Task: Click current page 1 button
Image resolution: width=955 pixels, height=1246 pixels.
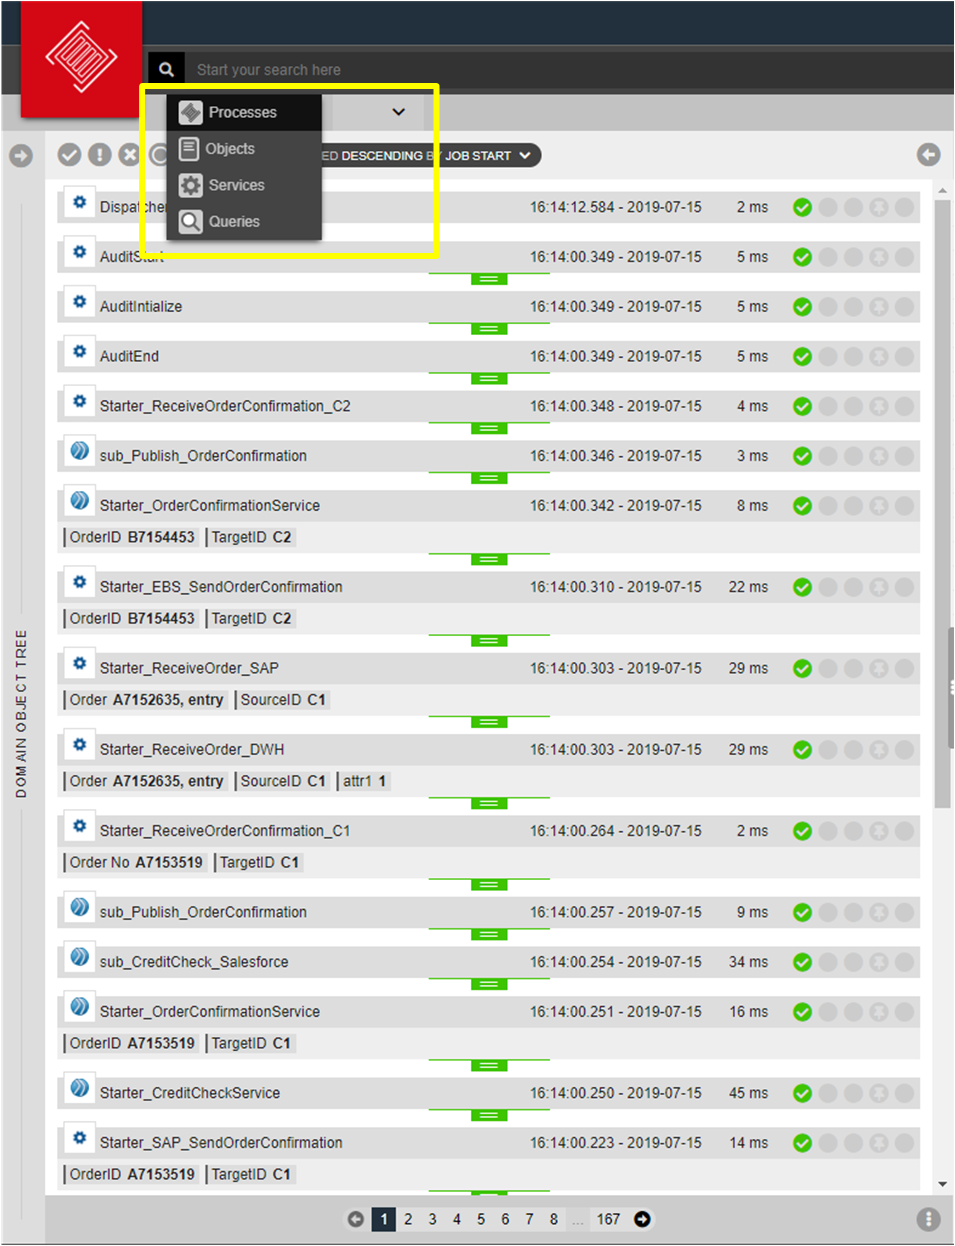Action: [x=384, y=1219]
